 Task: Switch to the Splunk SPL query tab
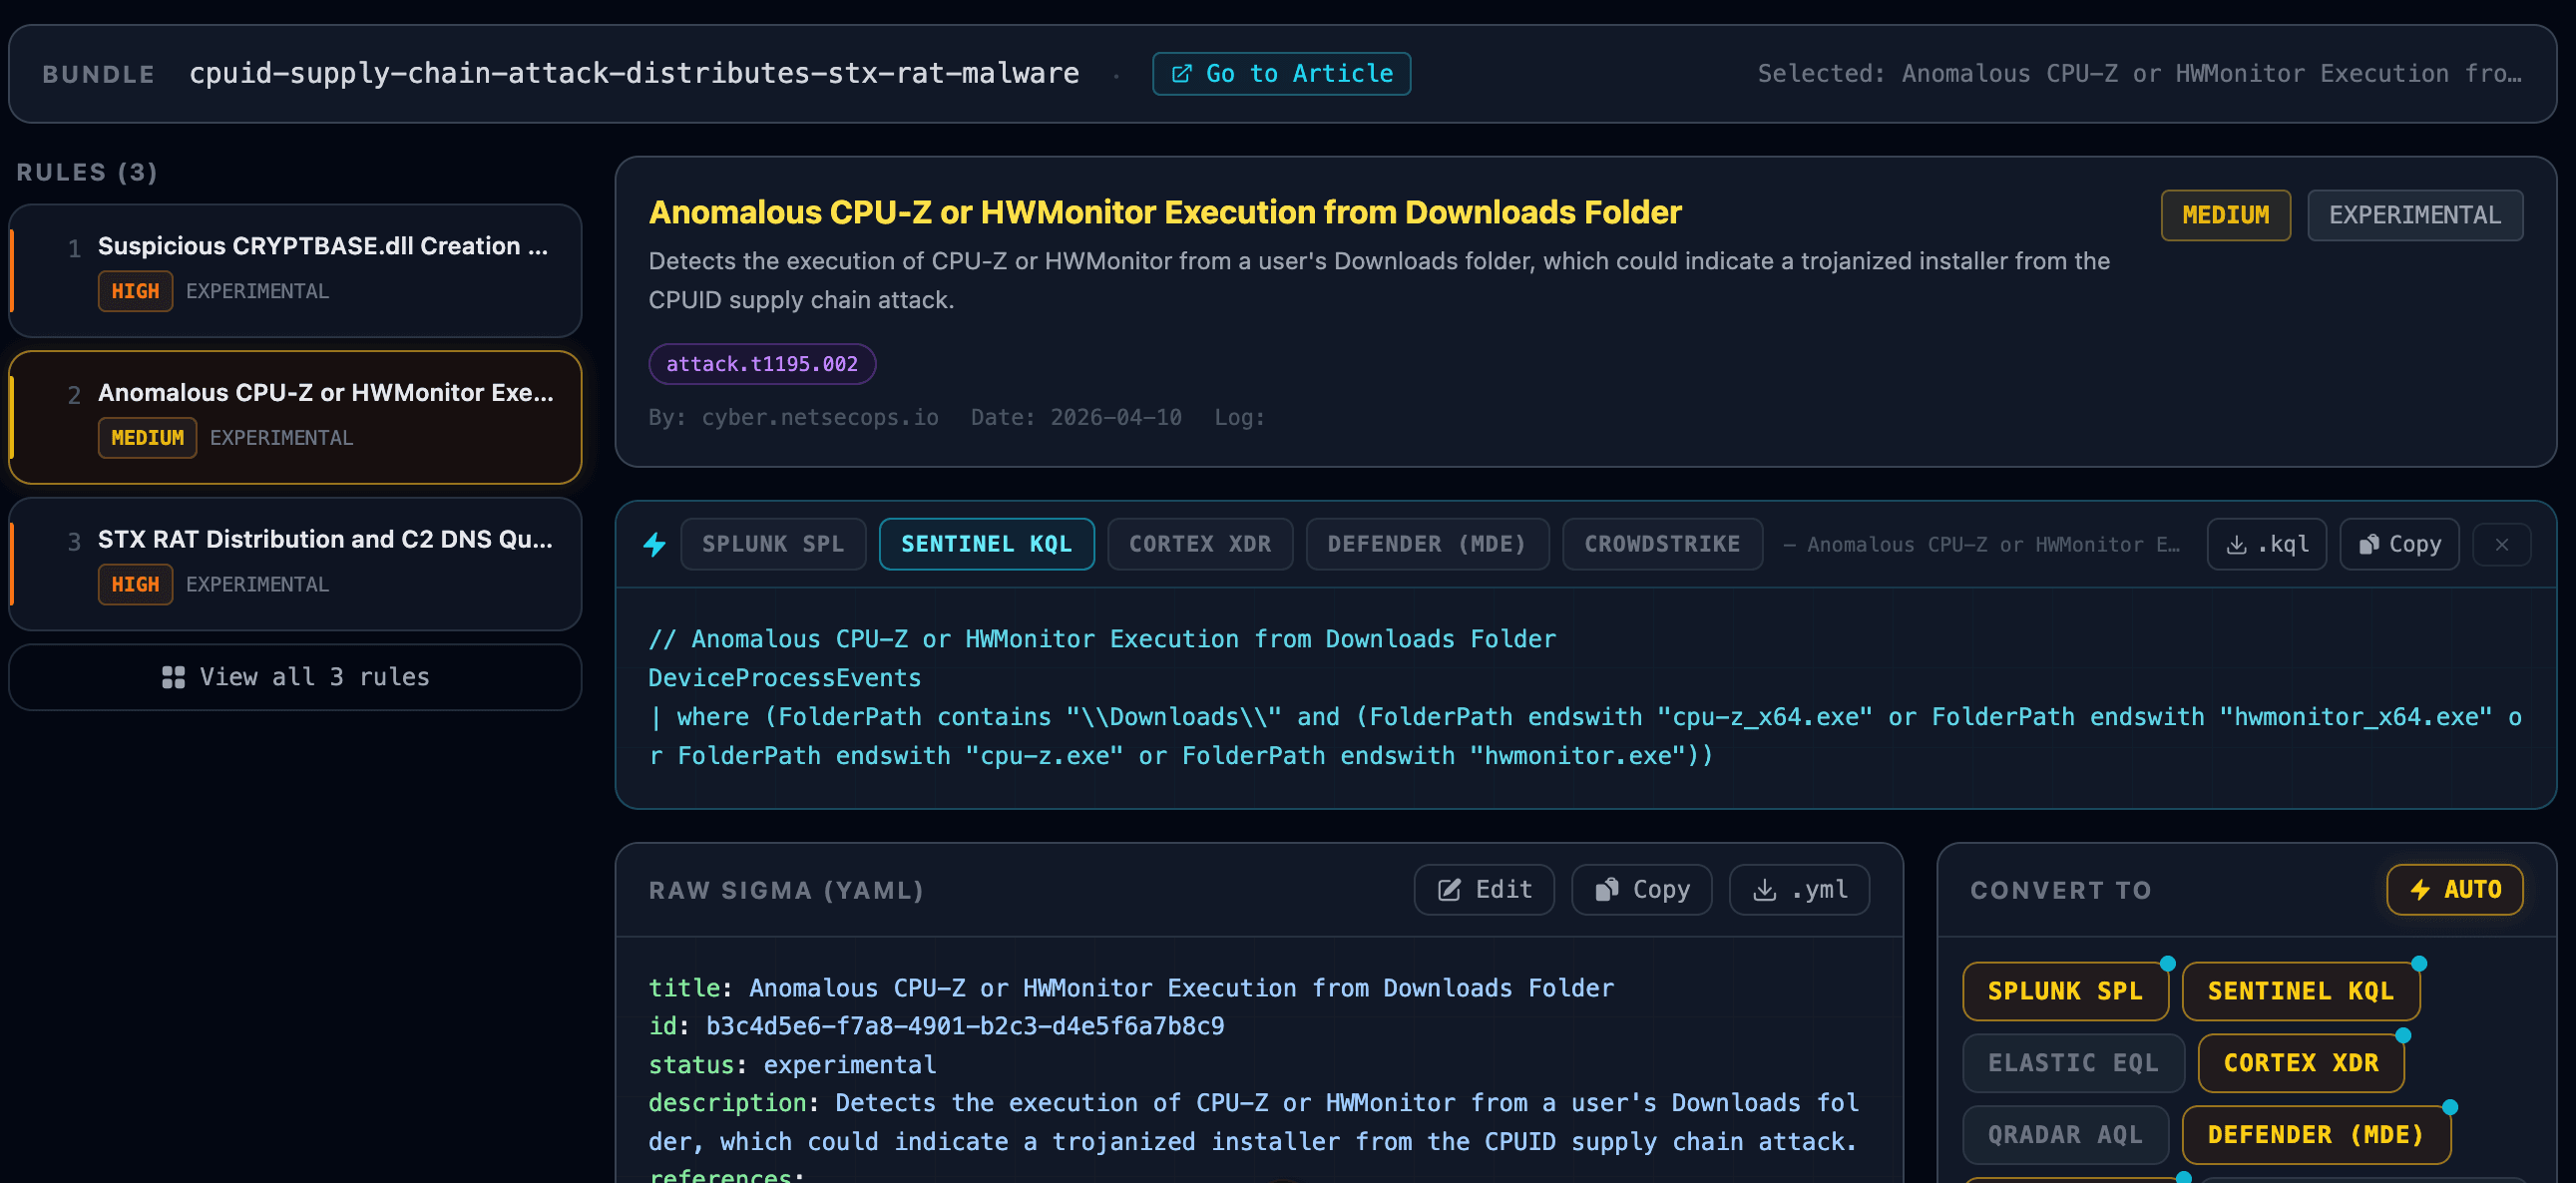click(773, 544)
